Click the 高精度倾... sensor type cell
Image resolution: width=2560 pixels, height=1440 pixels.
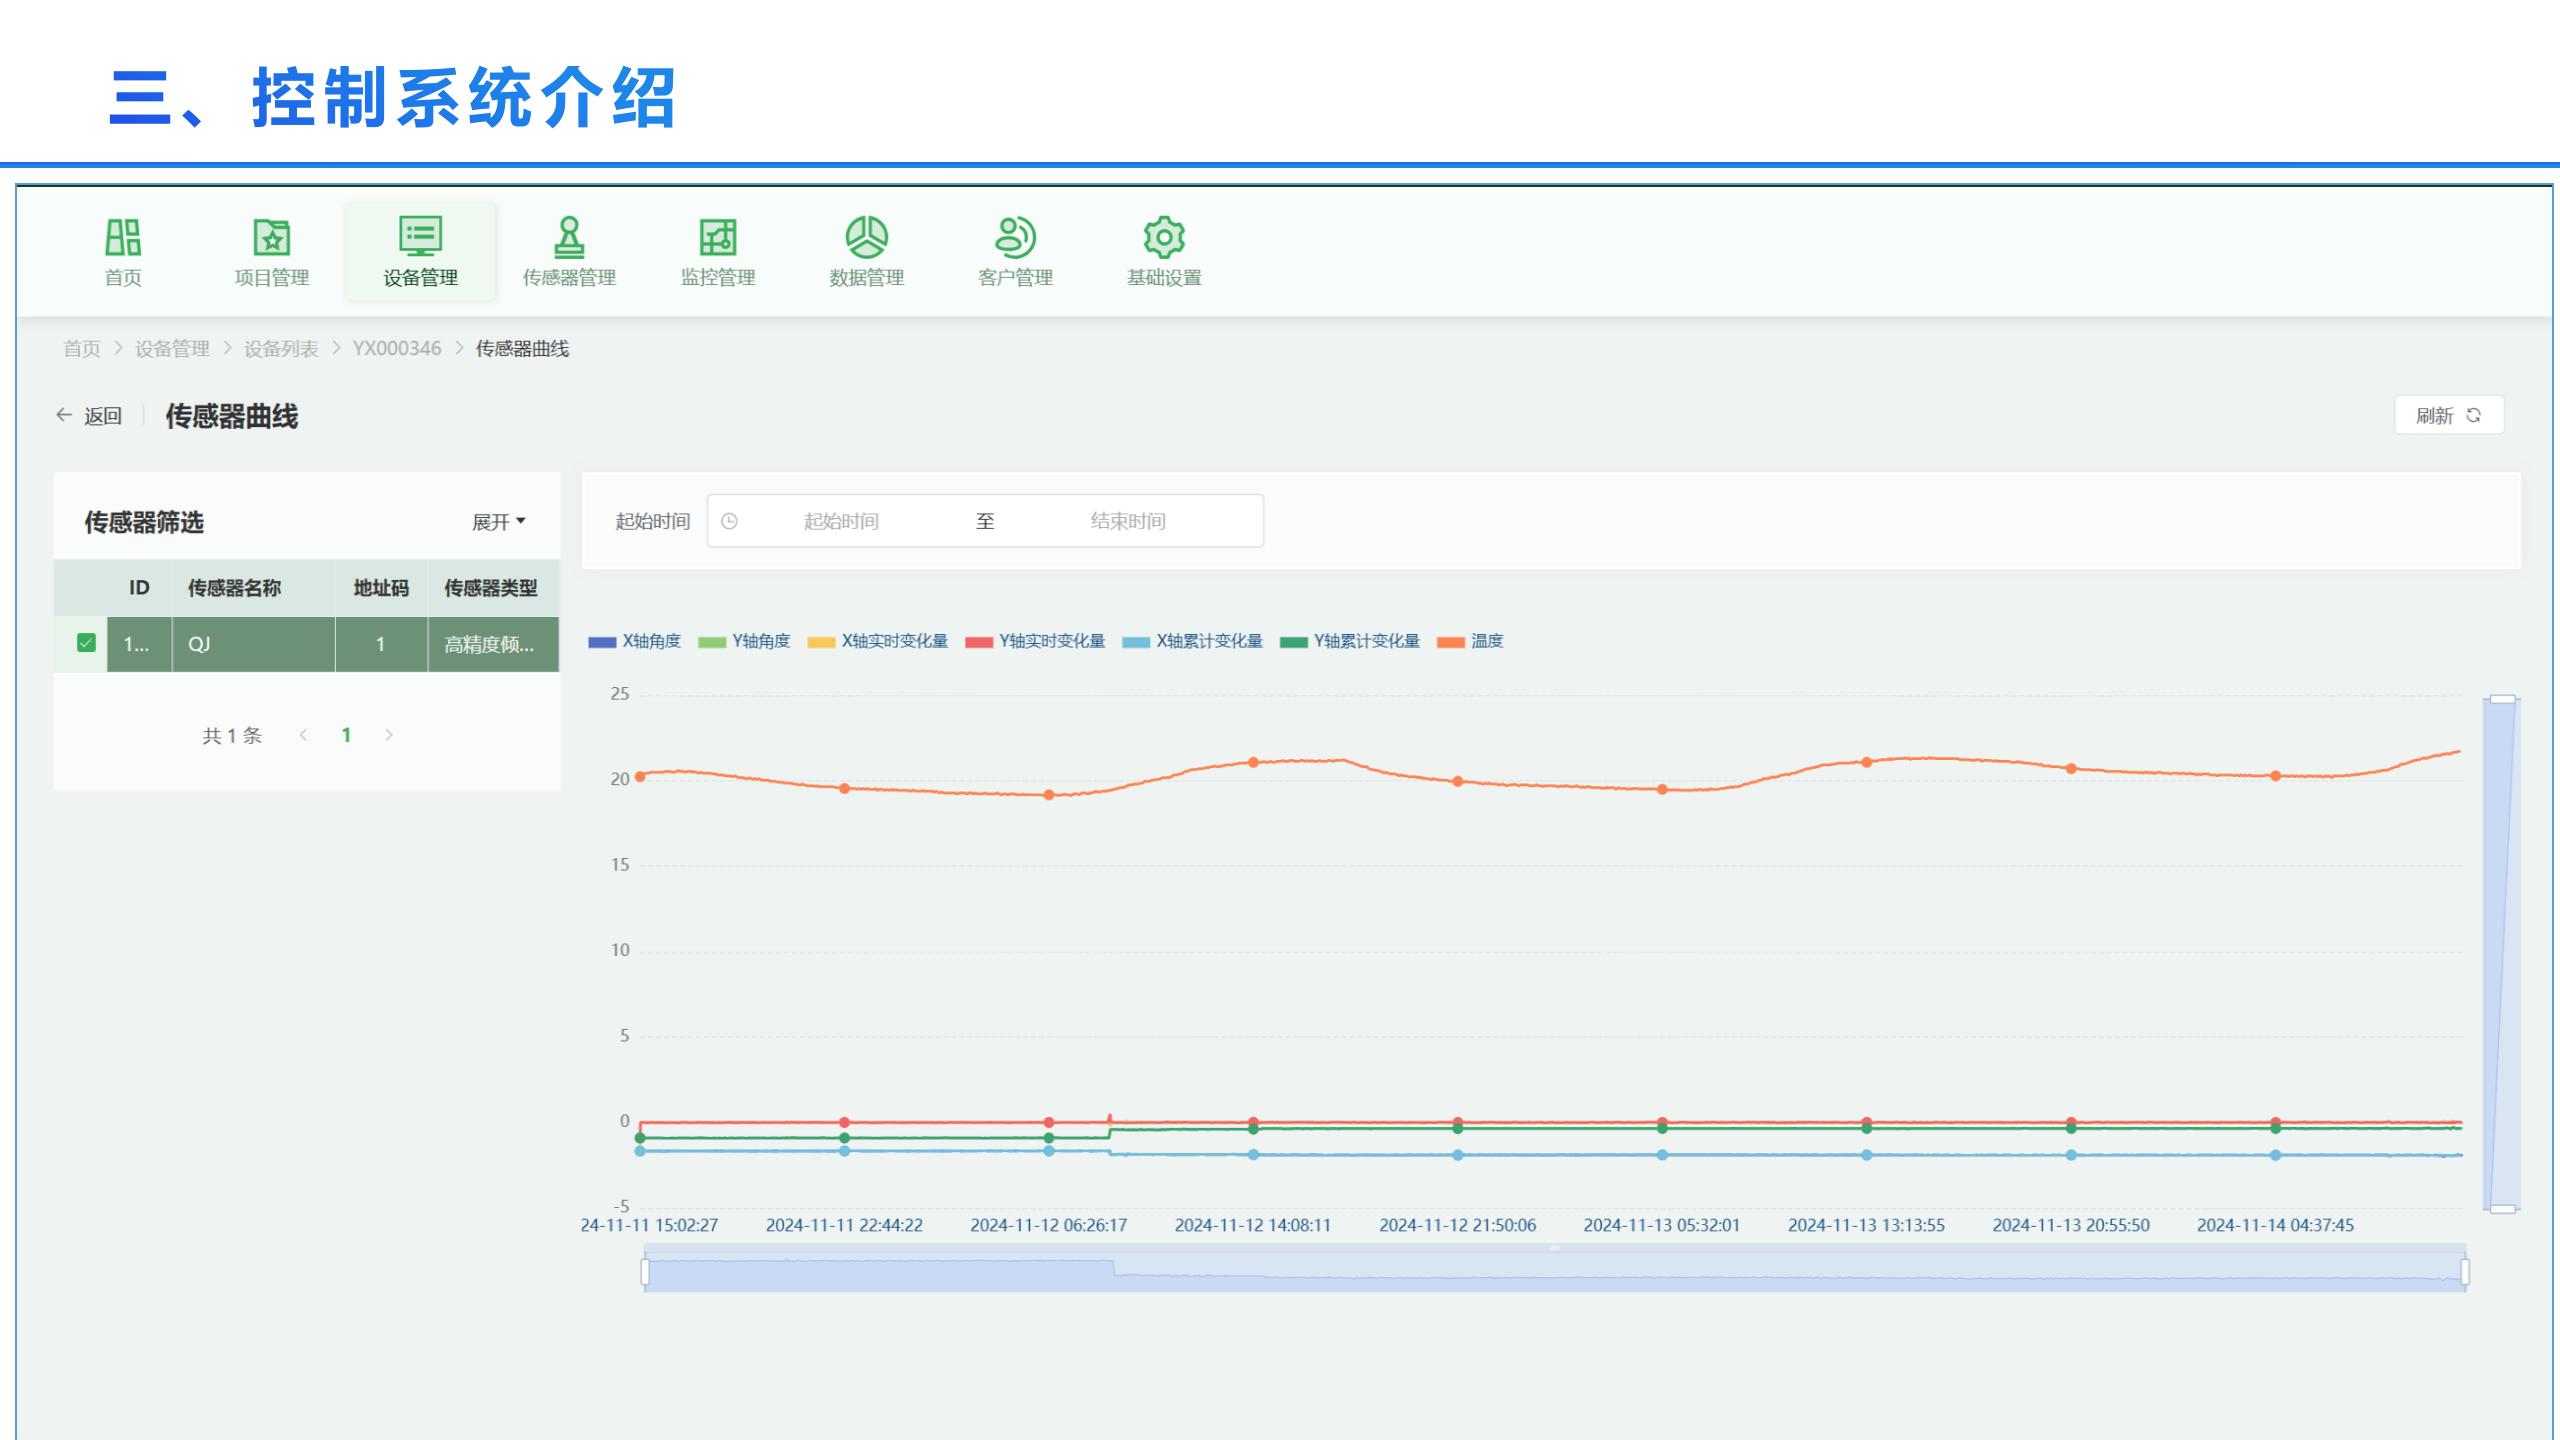(x=493, y=644)
